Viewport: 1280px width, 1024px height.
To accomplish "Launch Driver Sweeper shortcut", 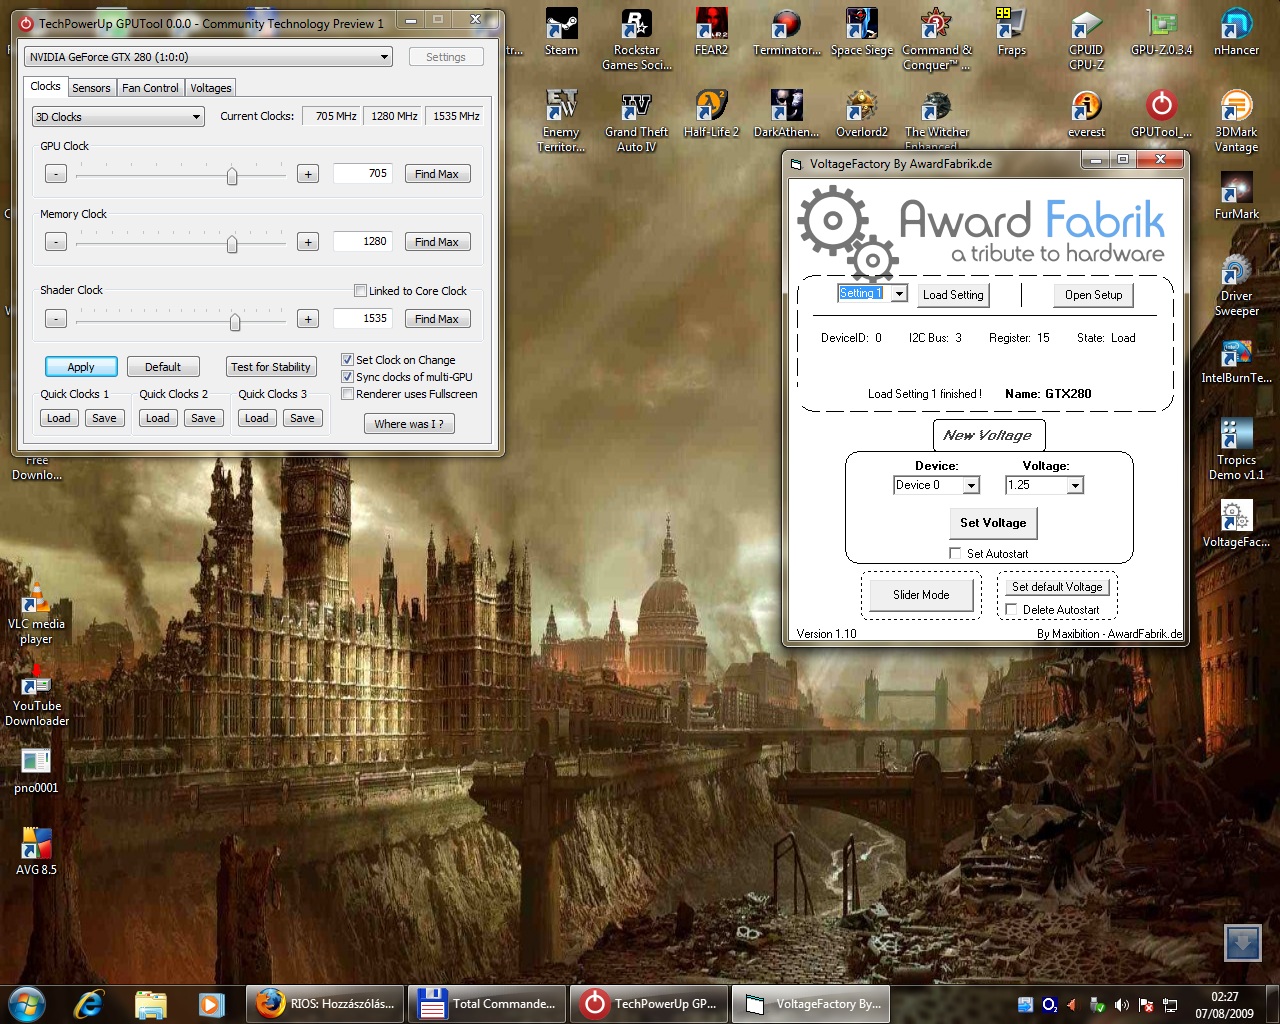I will point(1236,285).
